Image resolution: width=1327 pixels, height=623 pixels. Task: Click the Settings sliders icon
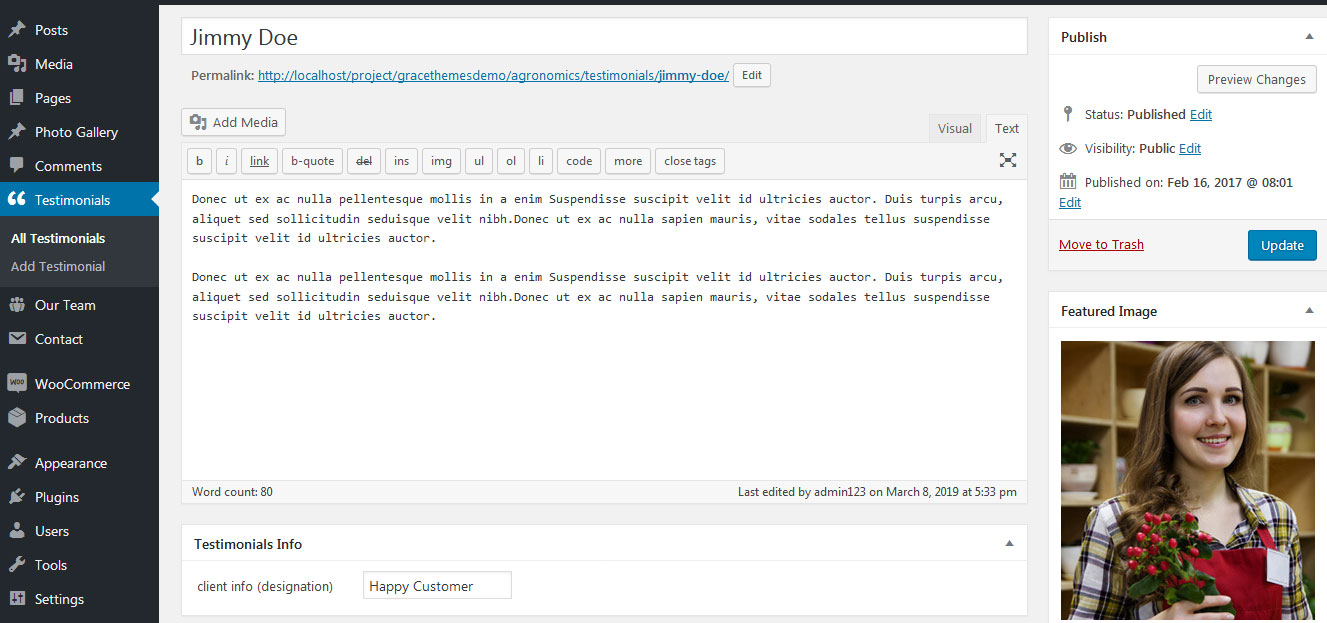(x=17, y=599)
